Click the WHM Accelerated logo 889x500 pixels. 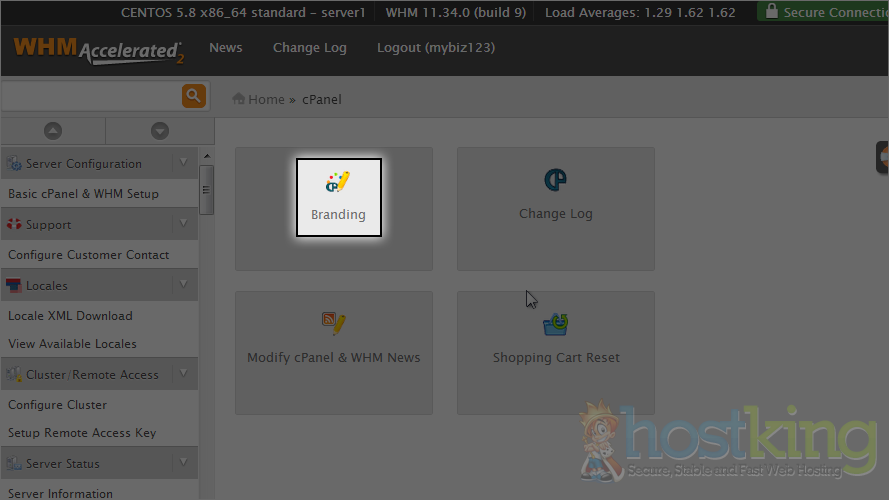[x=98, y=50]
